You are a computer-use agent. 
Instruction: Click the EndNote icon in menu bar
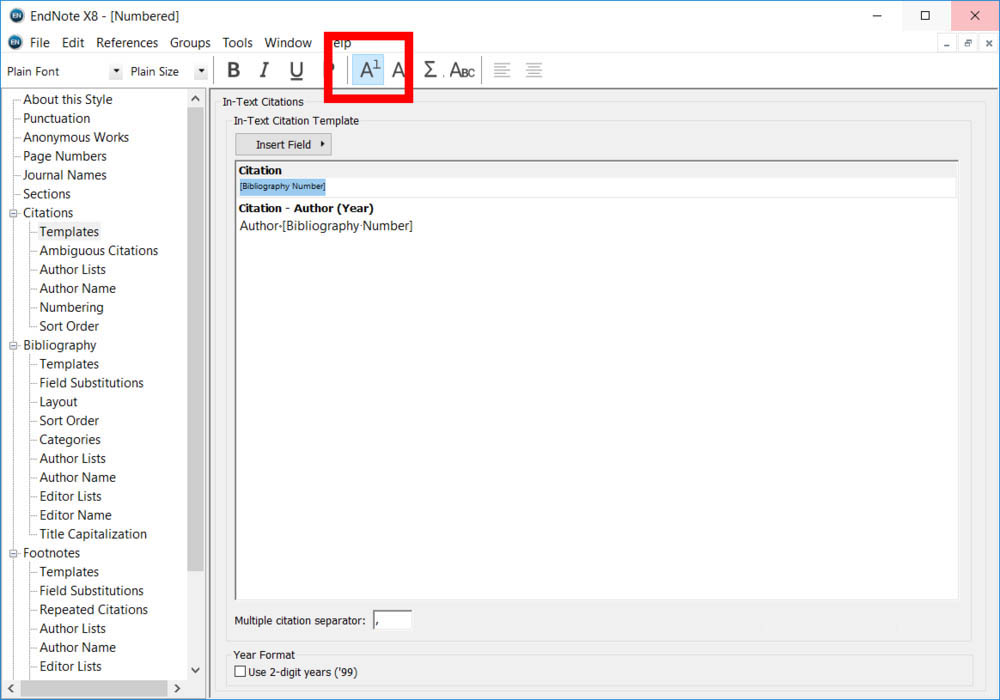15,43
